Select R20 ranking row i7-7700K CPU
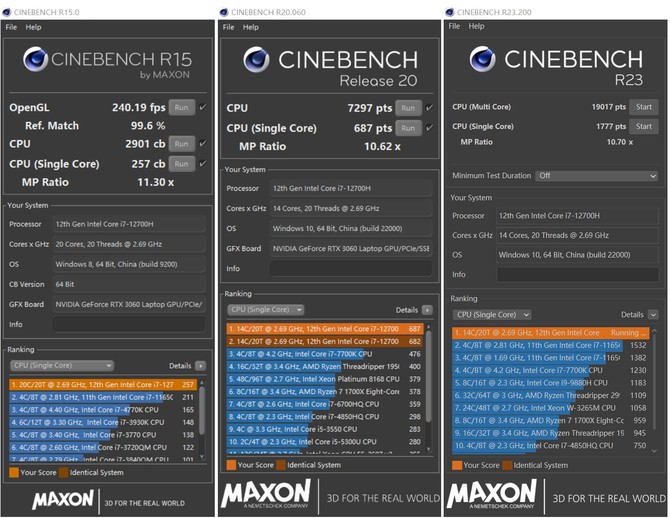Viewport: 670px width, 518px height. pyautogui.click(x=325, y=354)
